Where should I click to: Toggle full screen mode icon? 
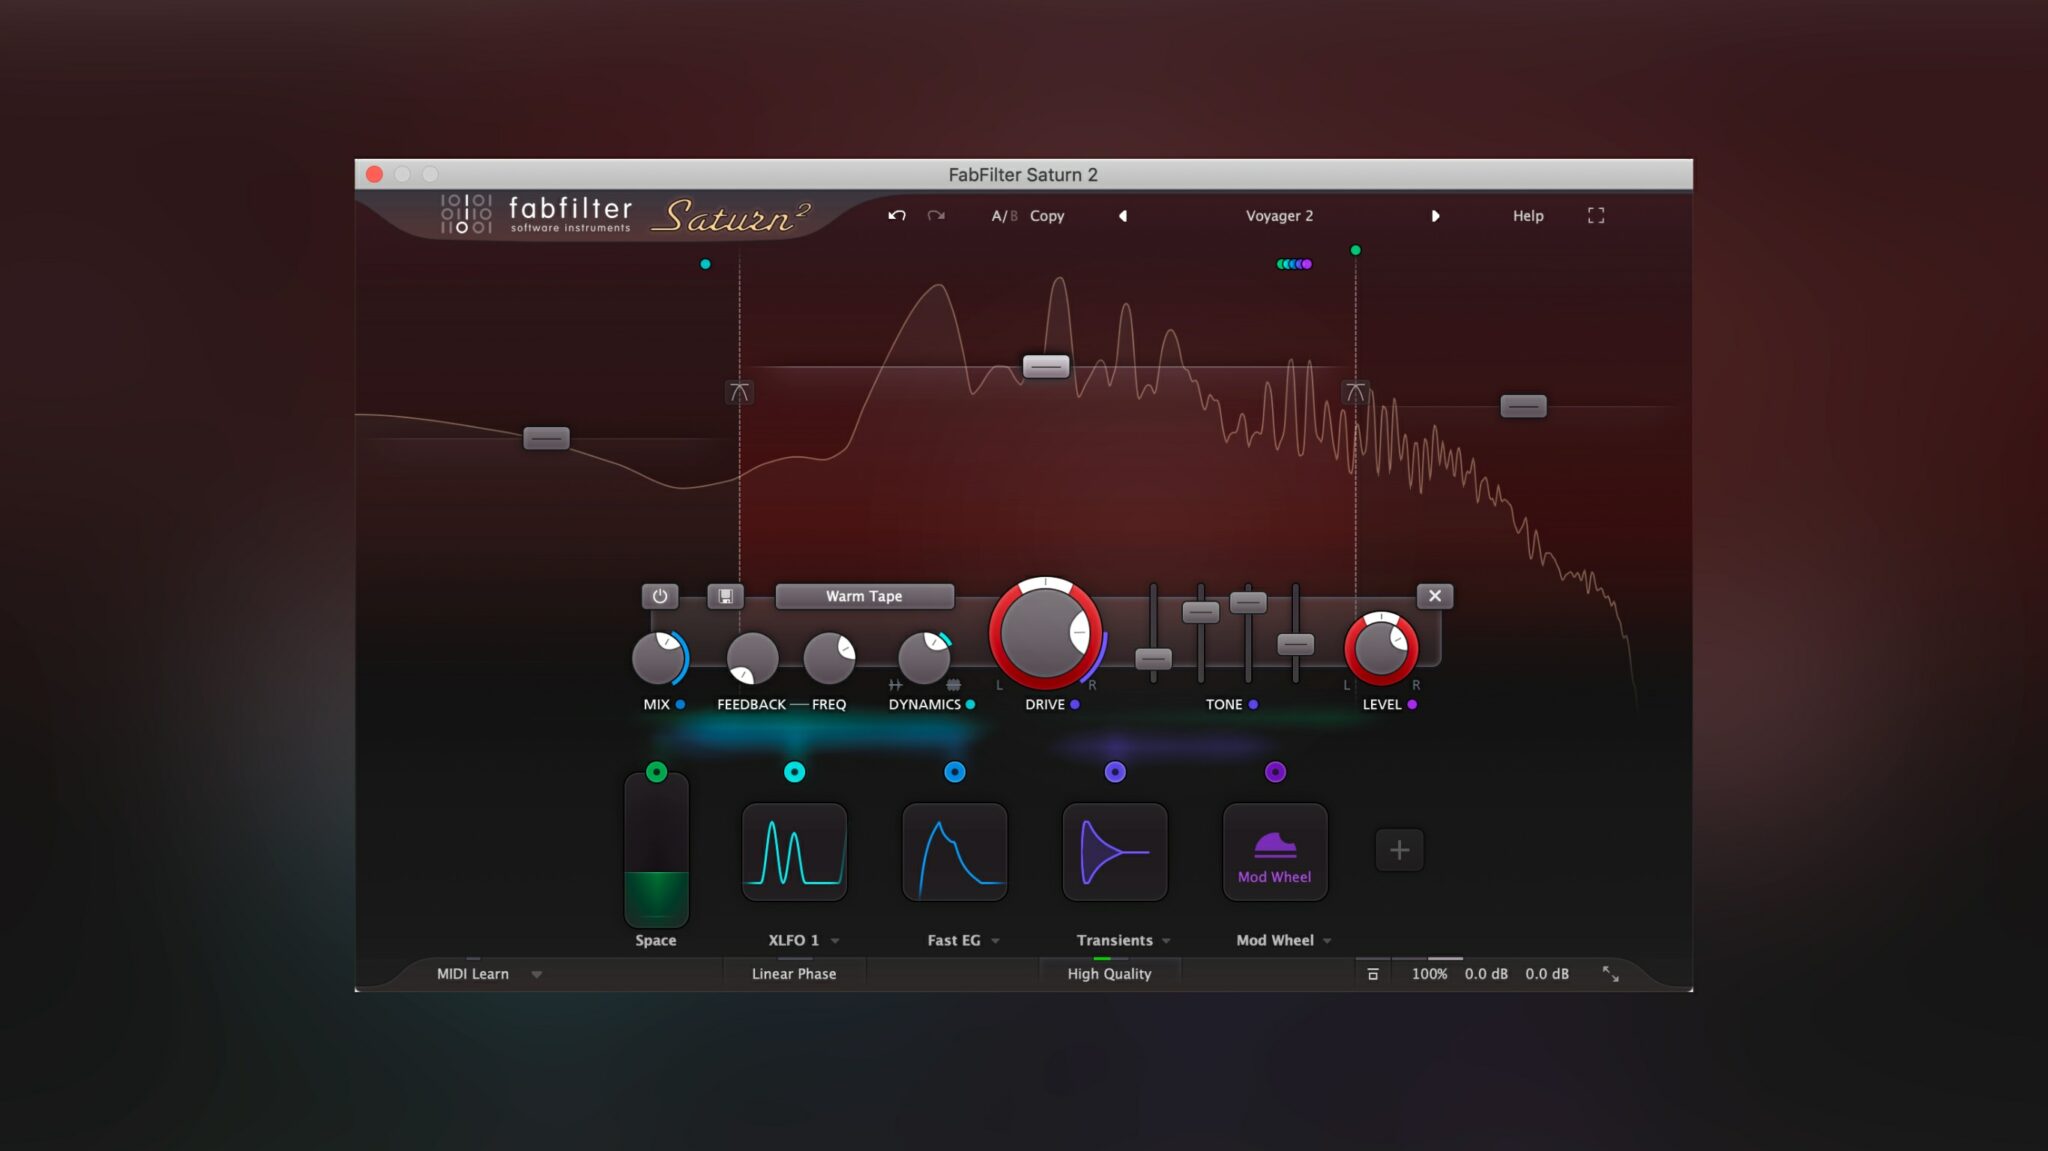[1596, 215]
